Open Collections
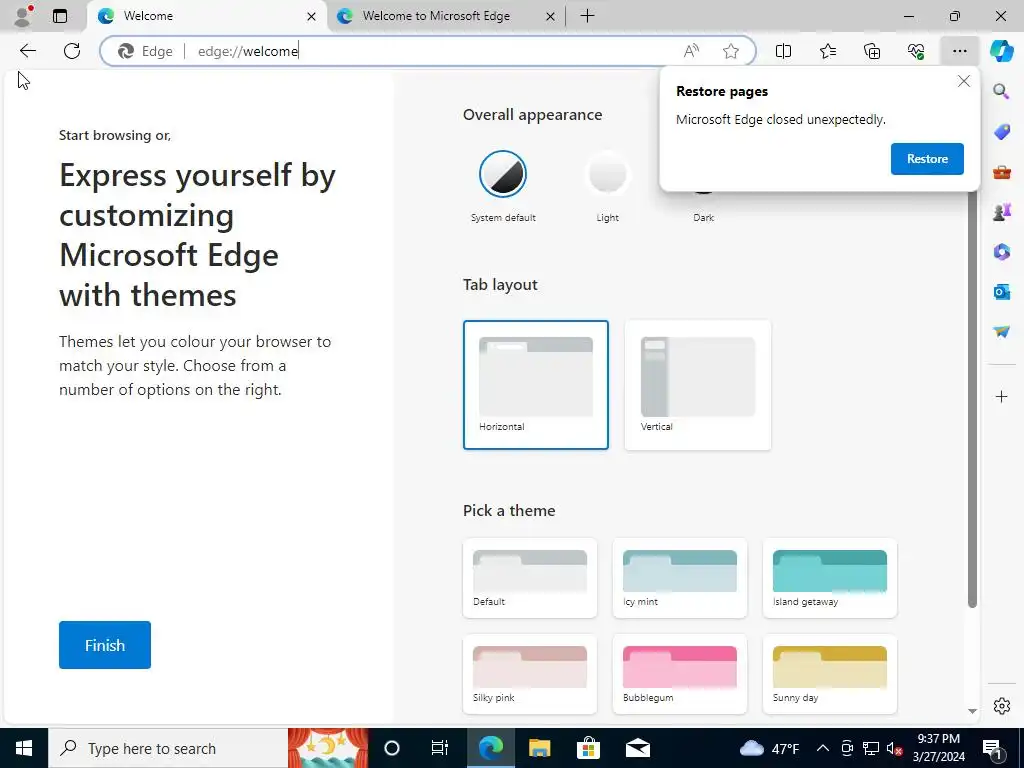Screen dimensions: 1024x768 click(x=872, y=51)
